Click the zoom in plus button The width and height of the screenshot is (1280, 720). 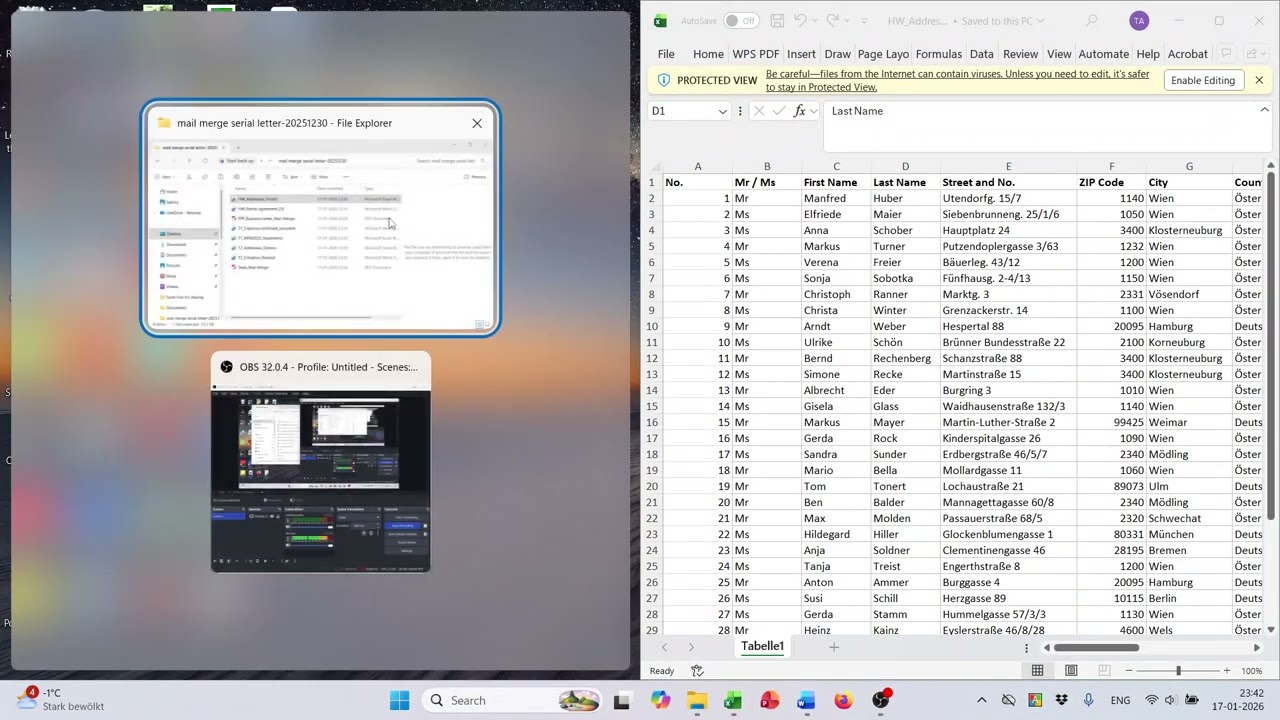pyautogui.click(x=1227, y=671)
